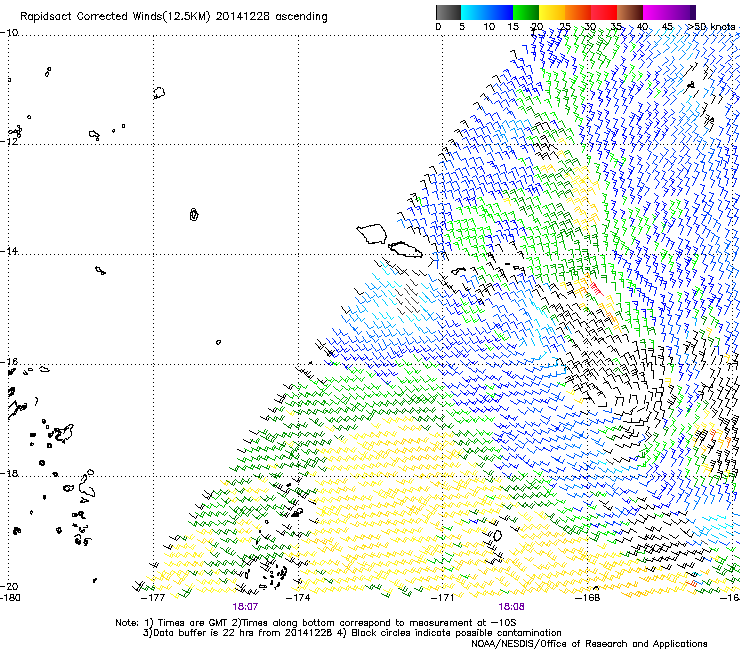The width and height of the screenshot is (740, 650).
Task: Click the map title 'Rapidsact Corrected Winds(12.5KM)'
Action: tap(115, 17)
